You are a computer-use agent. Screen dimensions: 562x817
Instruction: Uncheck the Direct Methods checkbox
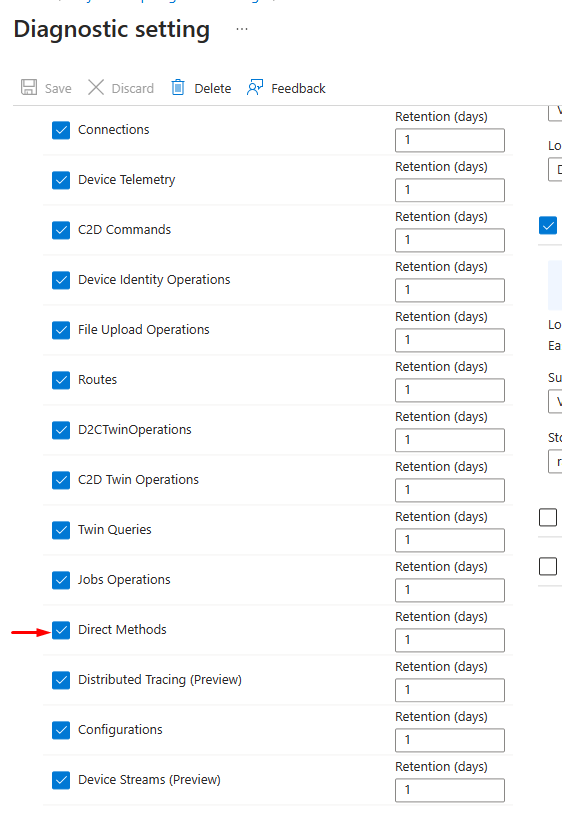point(61,630)
